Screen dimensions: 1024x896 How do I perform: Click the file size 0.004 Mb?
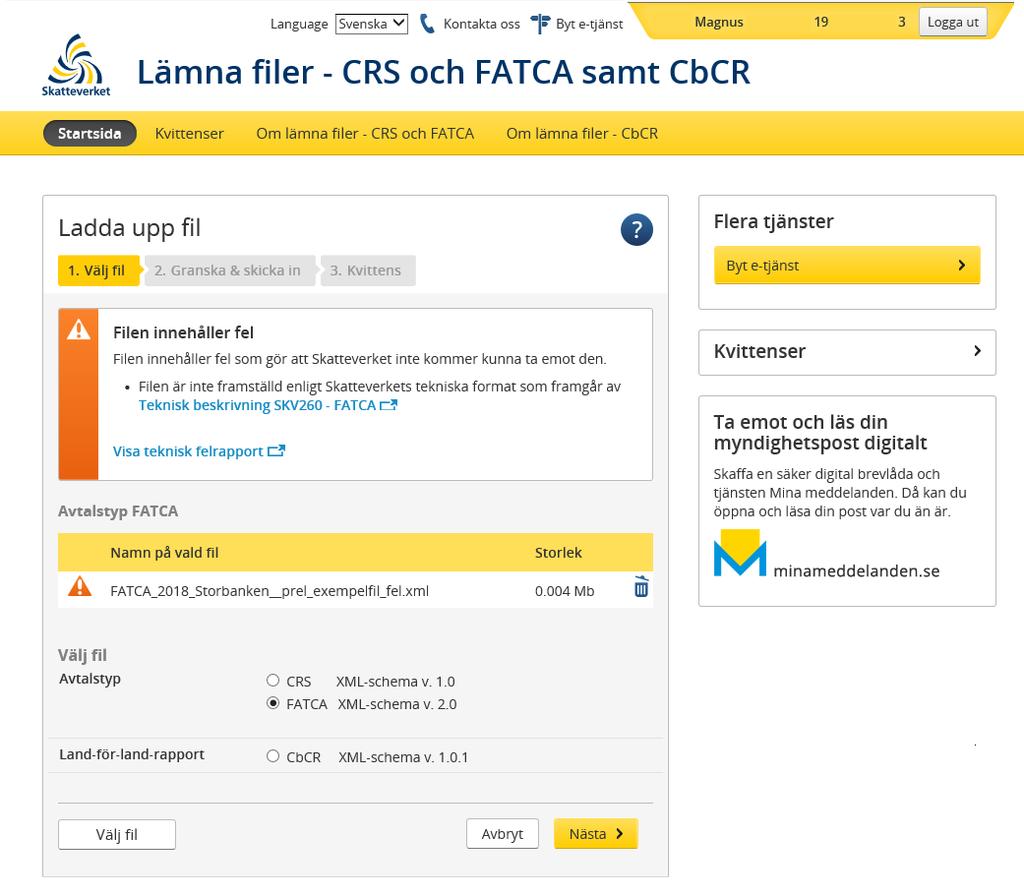tap(564, 590)
